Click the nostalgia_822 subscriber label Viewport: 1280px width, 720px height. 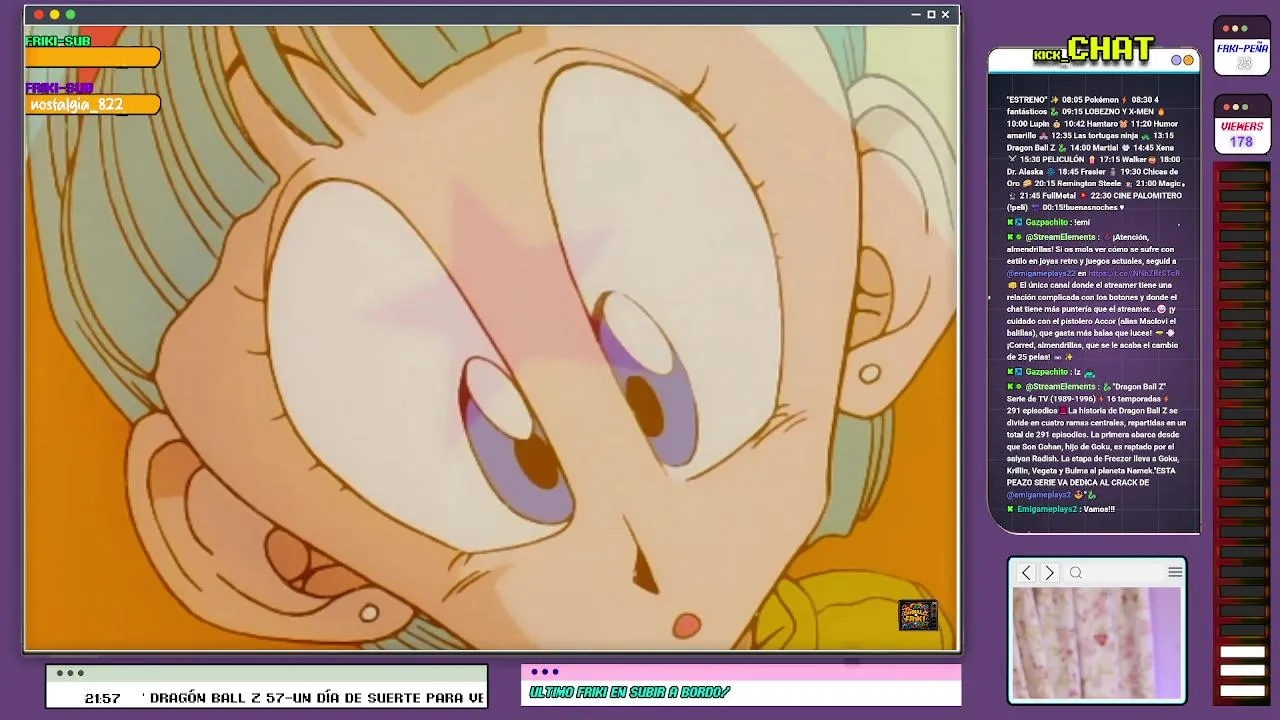(77, 104)
